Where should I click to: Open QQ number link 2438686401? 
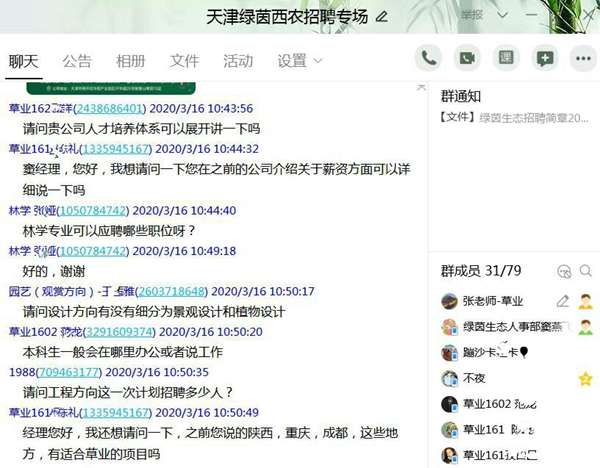pyautogui.click(x=99, y=108)
